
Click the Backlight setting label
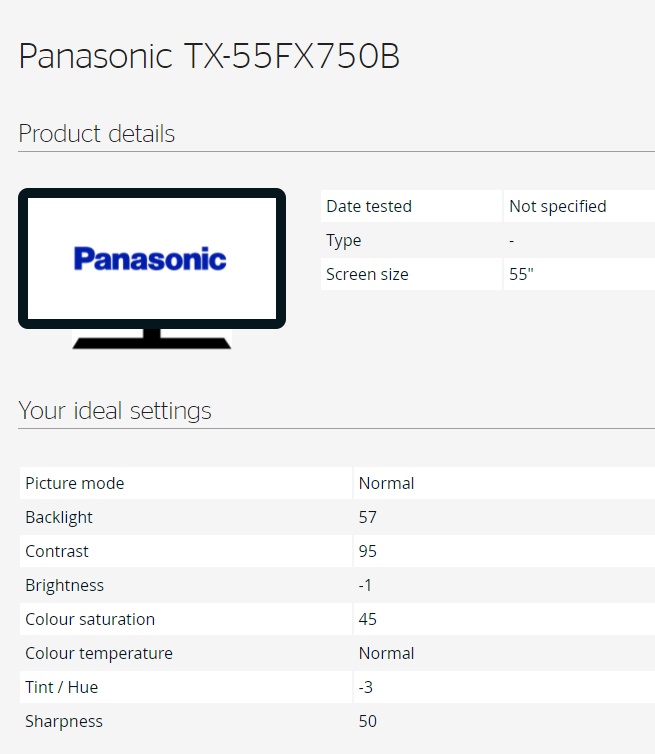pyautogui.click(x=59, y=517)
